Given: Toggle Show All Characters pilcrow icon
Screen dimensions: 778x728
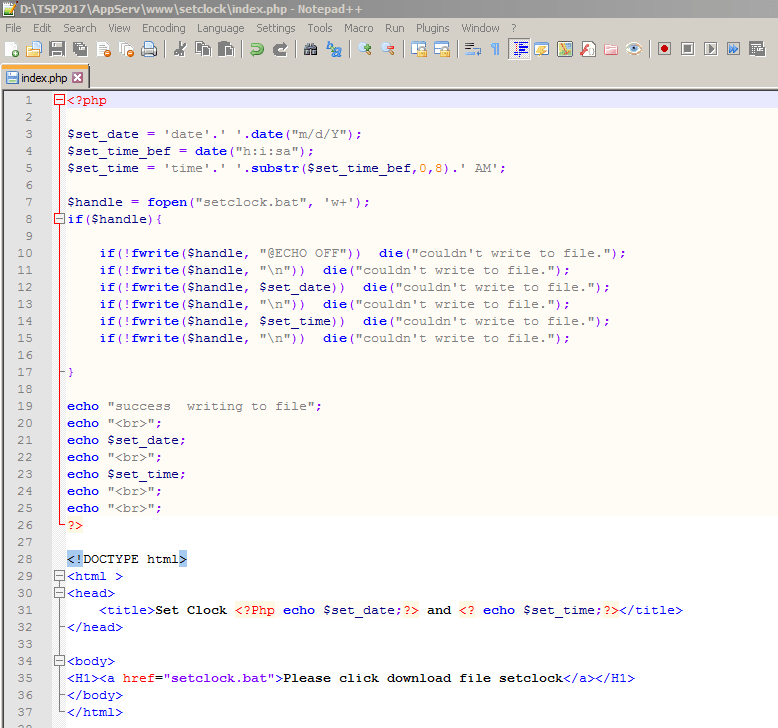Looking at the screenshot, I should pos(495,49).
